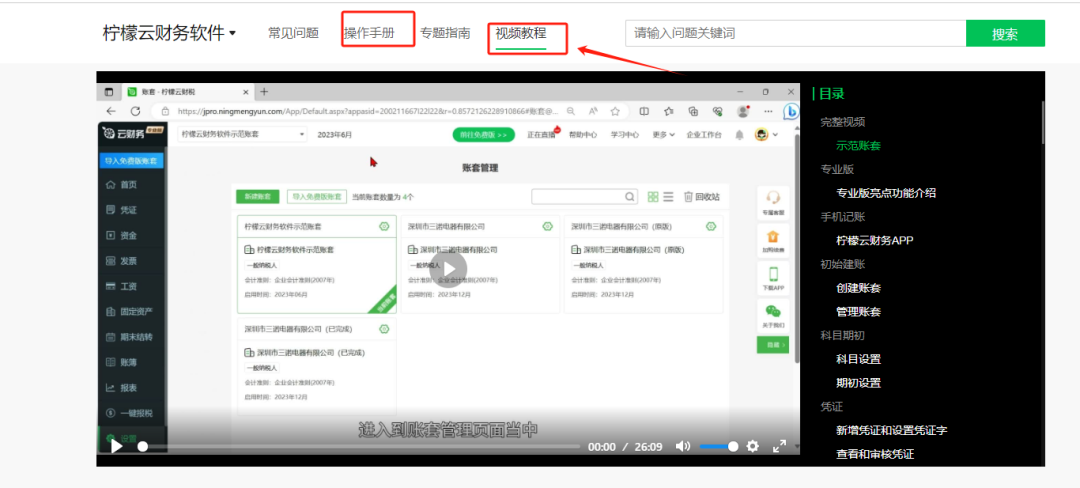The height and width of the screenshot is (488, 1080).
Task: Focus the 请输入问题关键词 search field
Action: click(796, 33)
